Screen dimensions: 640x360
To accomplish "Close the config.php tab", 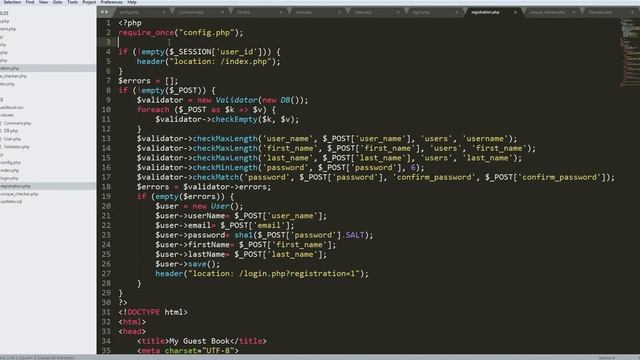I will tap(164, 12).
